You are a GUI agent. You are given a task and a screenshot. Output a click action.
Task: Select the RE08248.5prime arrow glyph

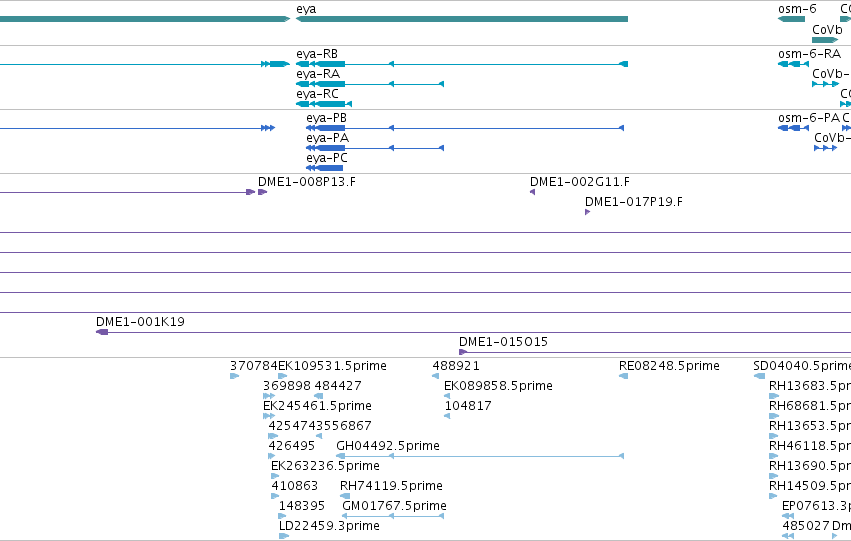coord(623,376)
